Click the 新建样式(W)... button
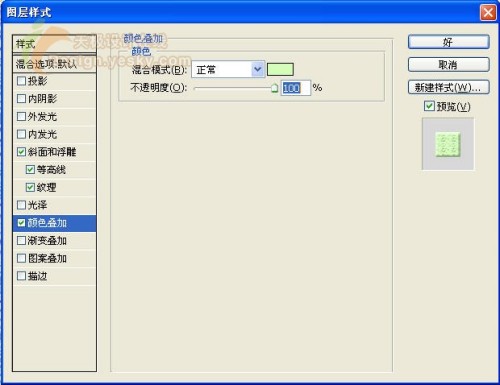 point(449,88)
